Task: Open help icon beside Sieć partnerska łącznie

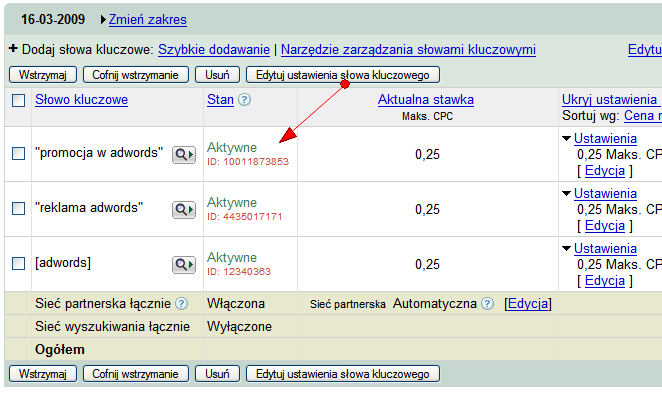Action: pos(182,304)
